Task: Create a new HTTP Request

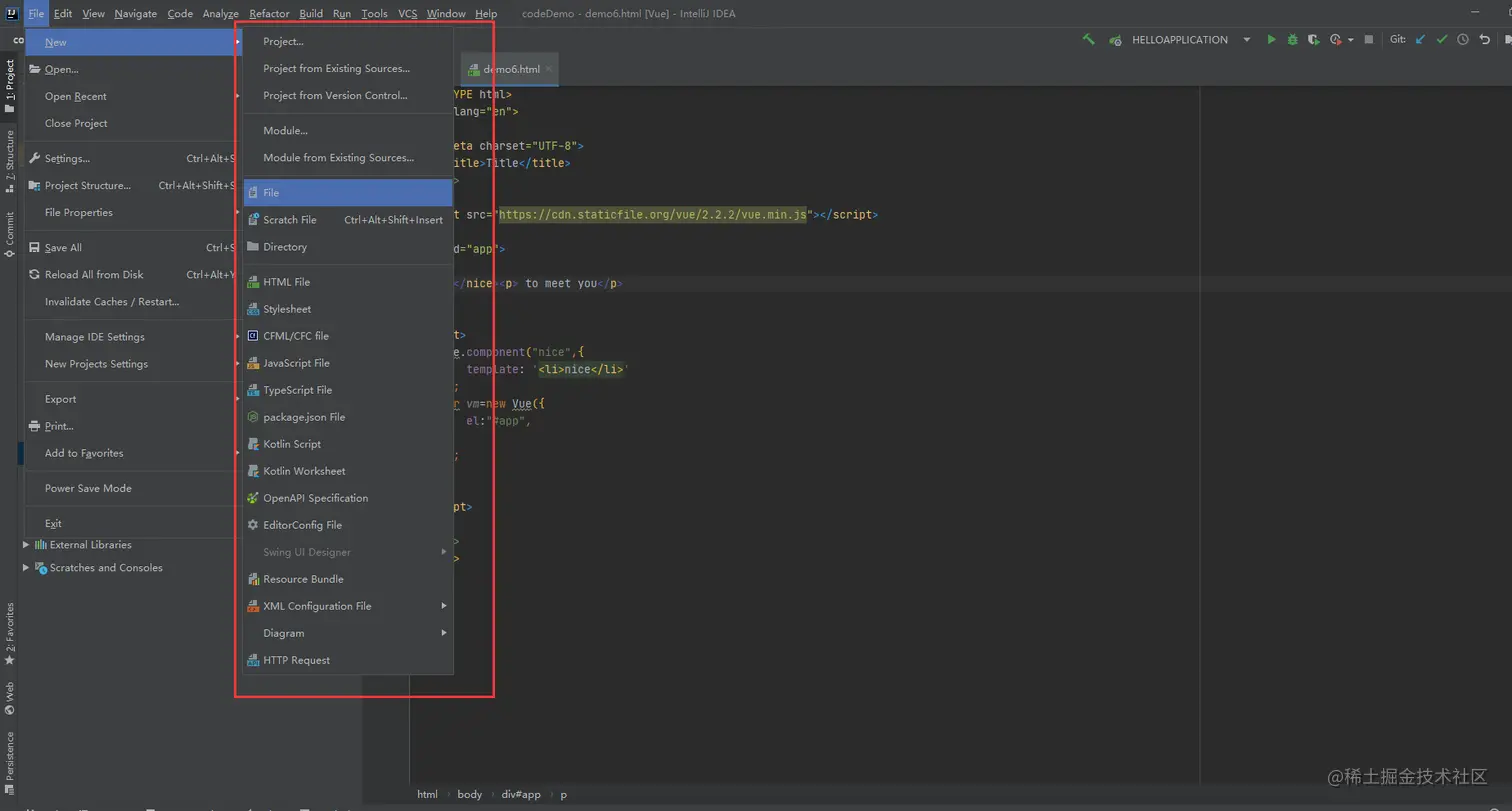Action: [x=348, y=660]
